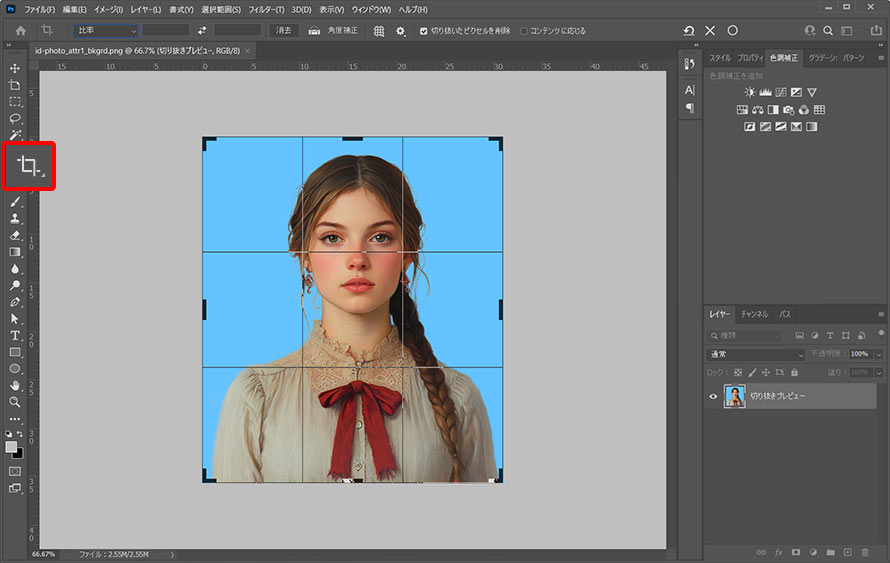Reset the crop box with undo arrow
Viewport: 890px width, 563px height.
tap(689, 31)
